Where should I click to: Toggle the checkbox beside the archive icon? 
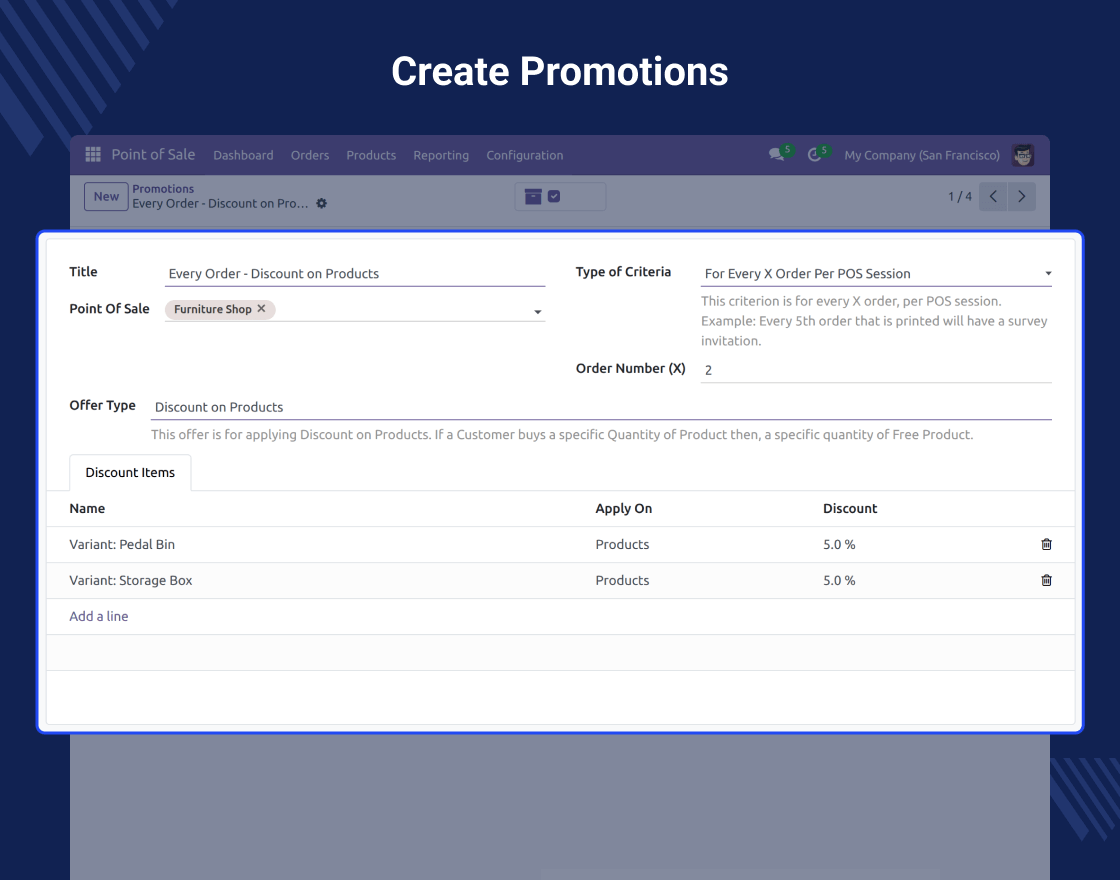click(x=554, y=197)
